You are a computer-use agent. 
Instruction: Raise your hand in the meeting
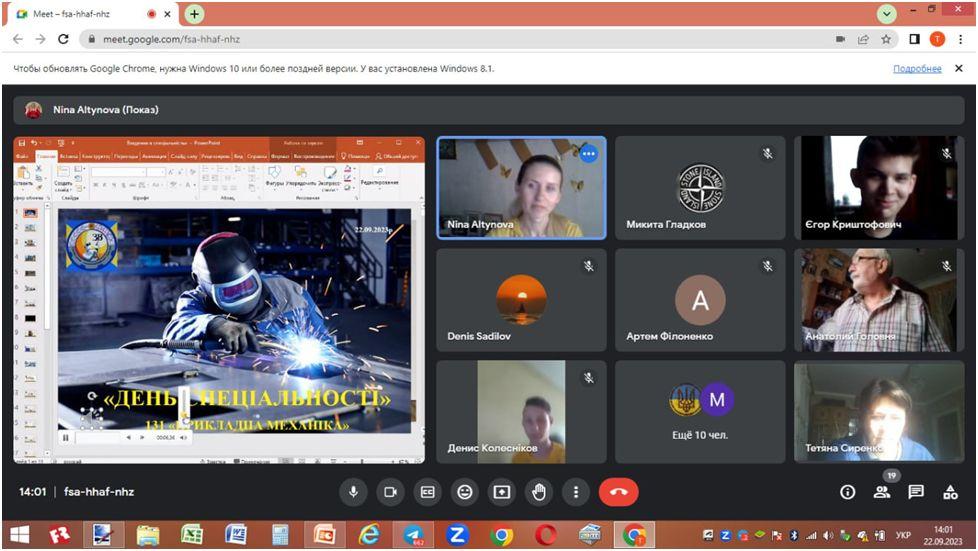[x=539, y=492]
